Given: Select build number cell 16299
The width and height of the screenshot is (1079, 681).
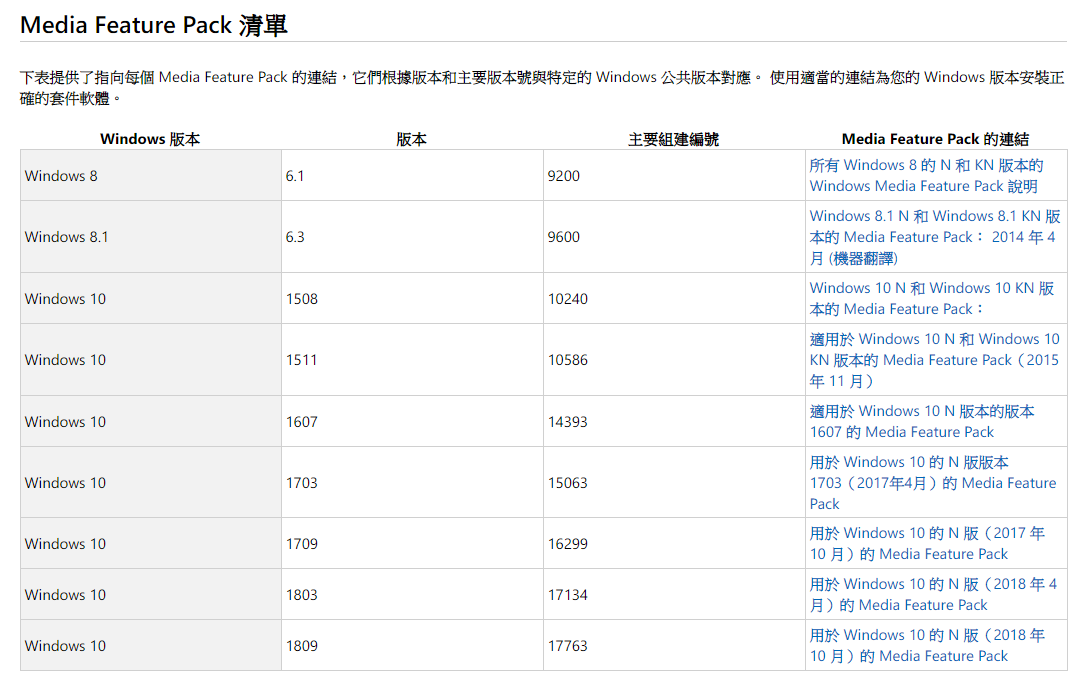Looking at the screenshot, I should click(674, 543).
